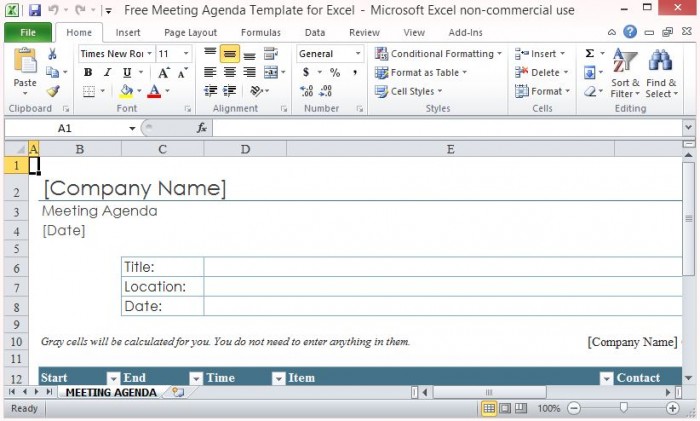Open the font size dropdown

(186, 54)
